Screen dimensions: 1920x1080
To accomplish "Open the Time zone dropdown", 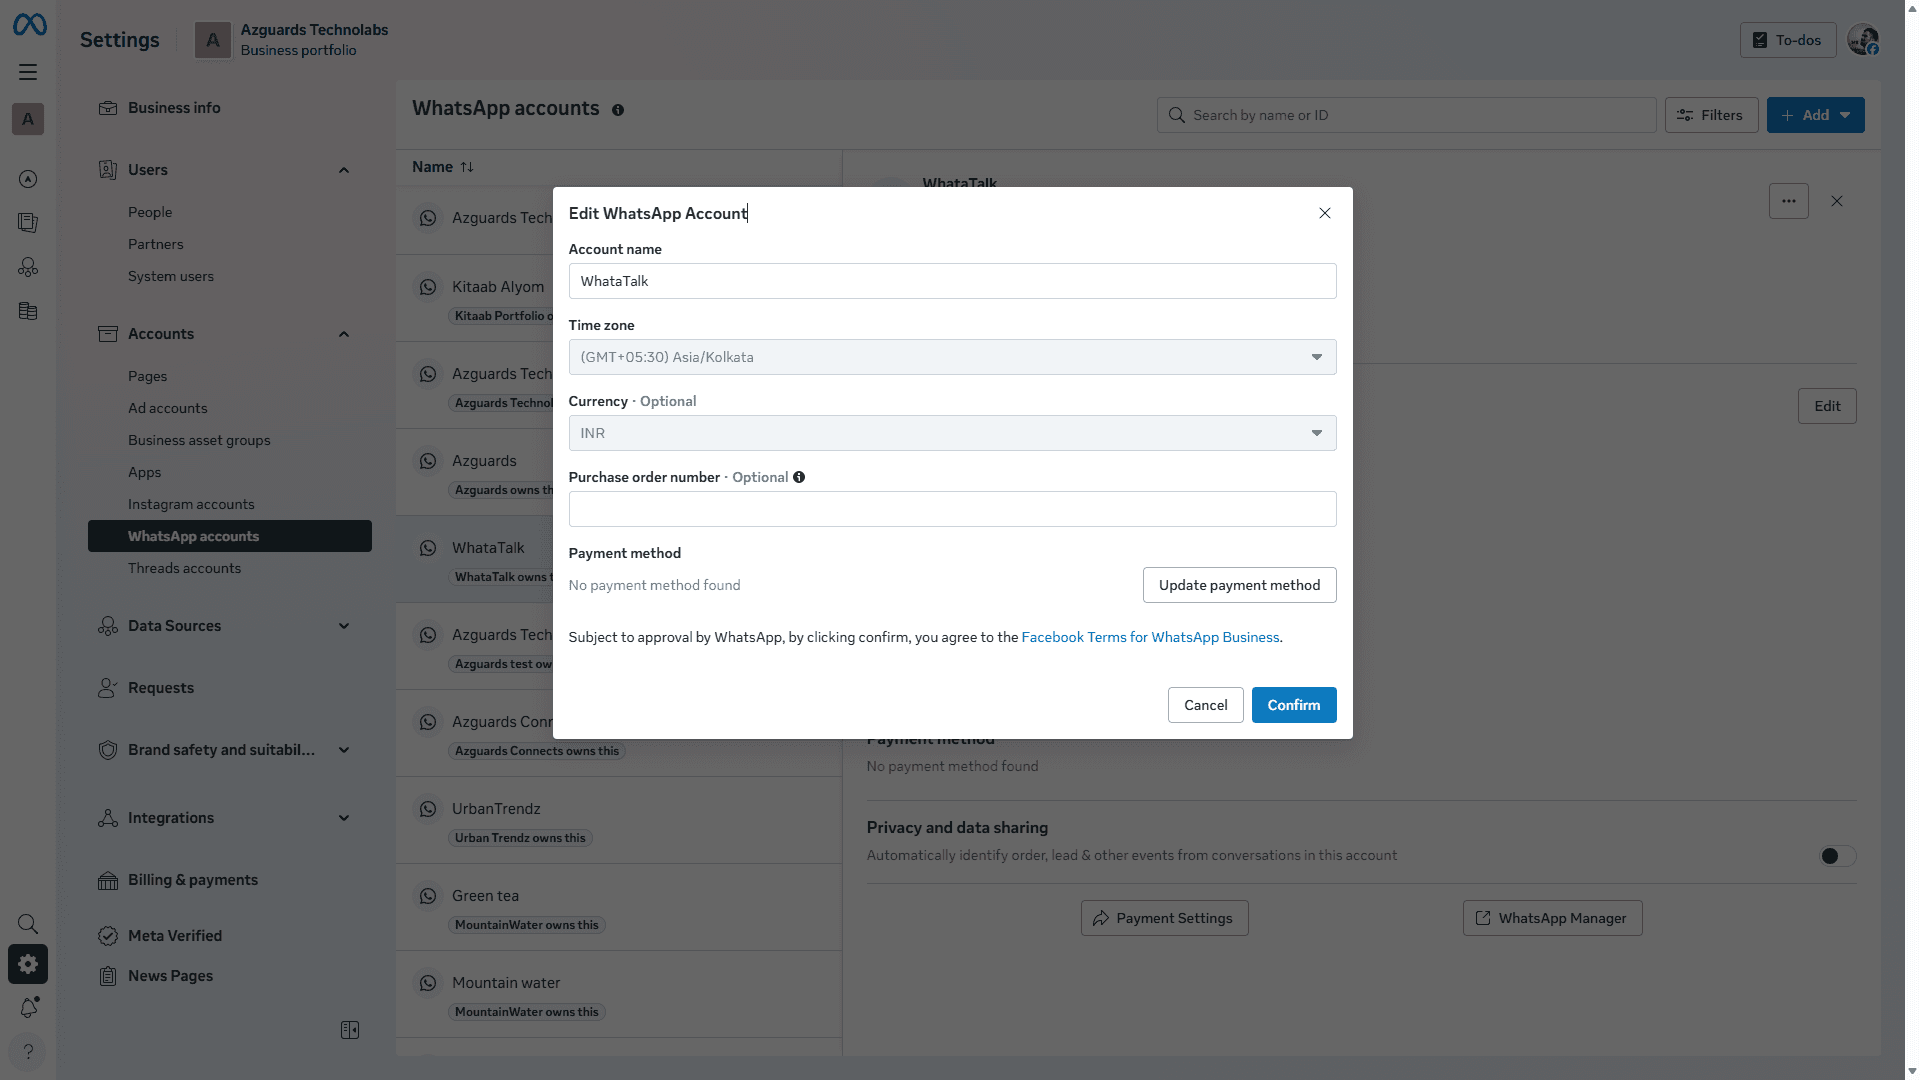I will pos(952,357).
